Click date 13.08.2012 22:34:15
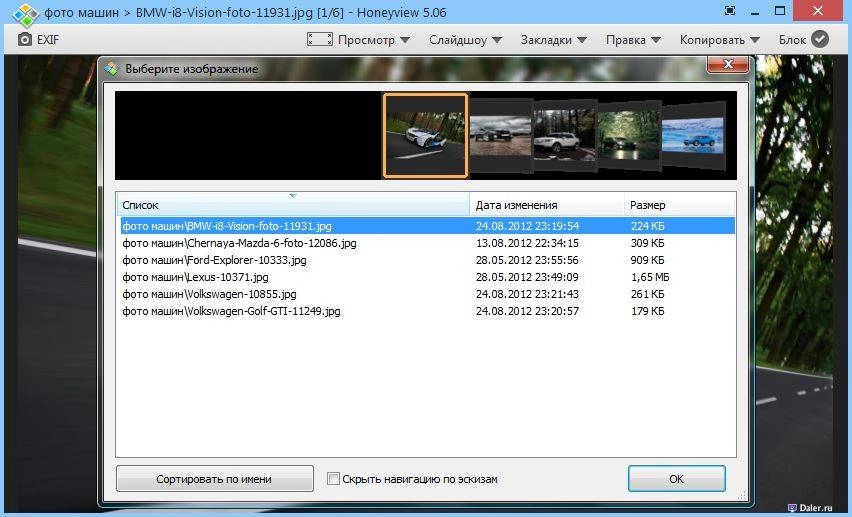 (x=527, y=243)
